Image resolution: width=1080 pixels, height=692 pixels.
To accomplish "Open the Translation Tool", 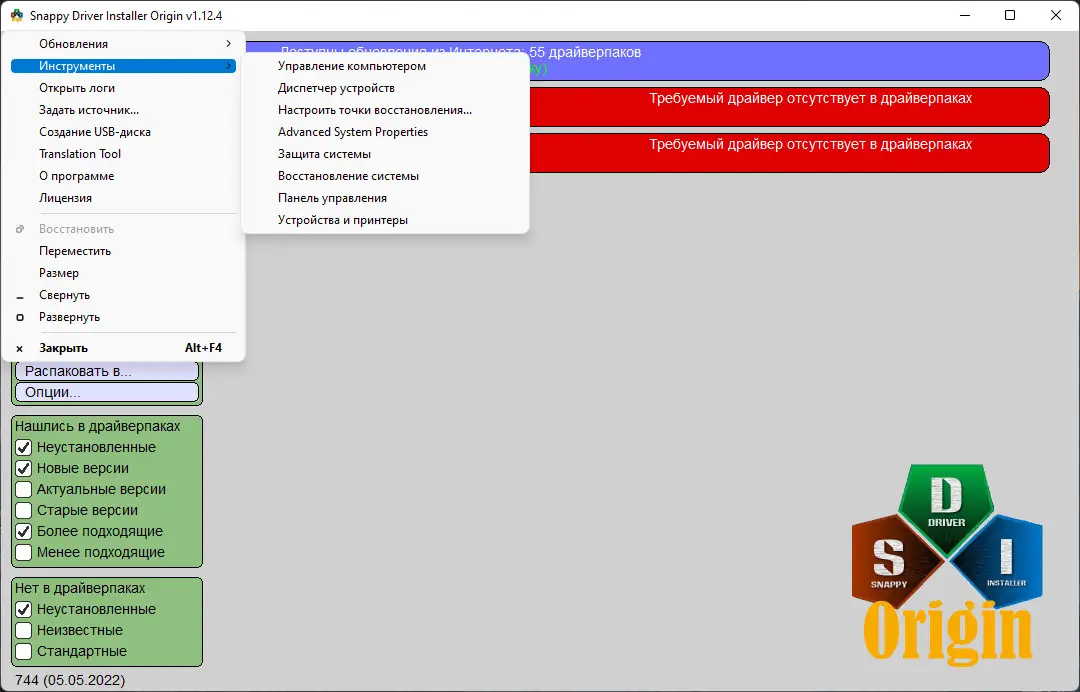I will [80, 153].
